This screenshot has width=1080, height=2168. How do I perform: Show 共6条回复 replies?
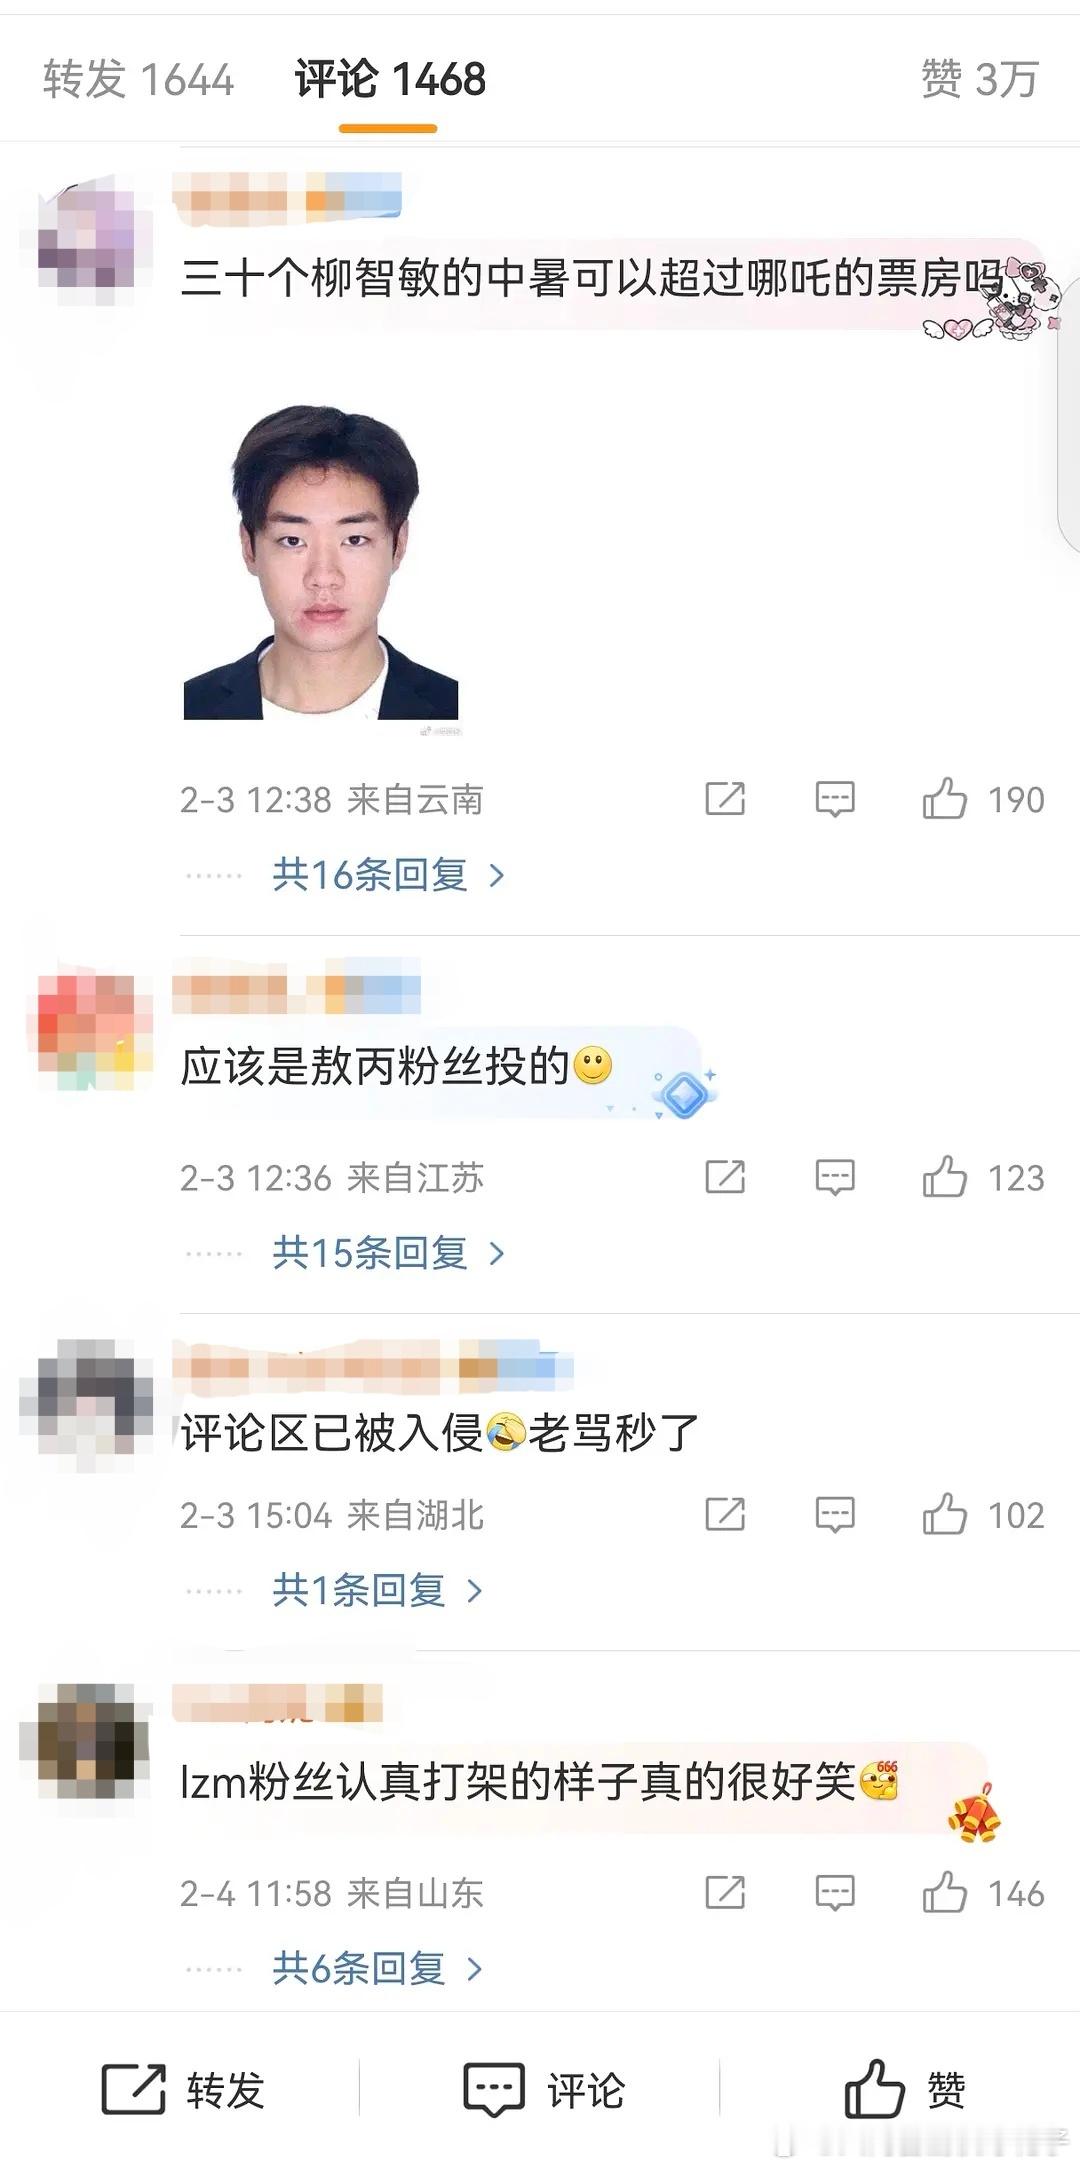[x=377, y=1968]
